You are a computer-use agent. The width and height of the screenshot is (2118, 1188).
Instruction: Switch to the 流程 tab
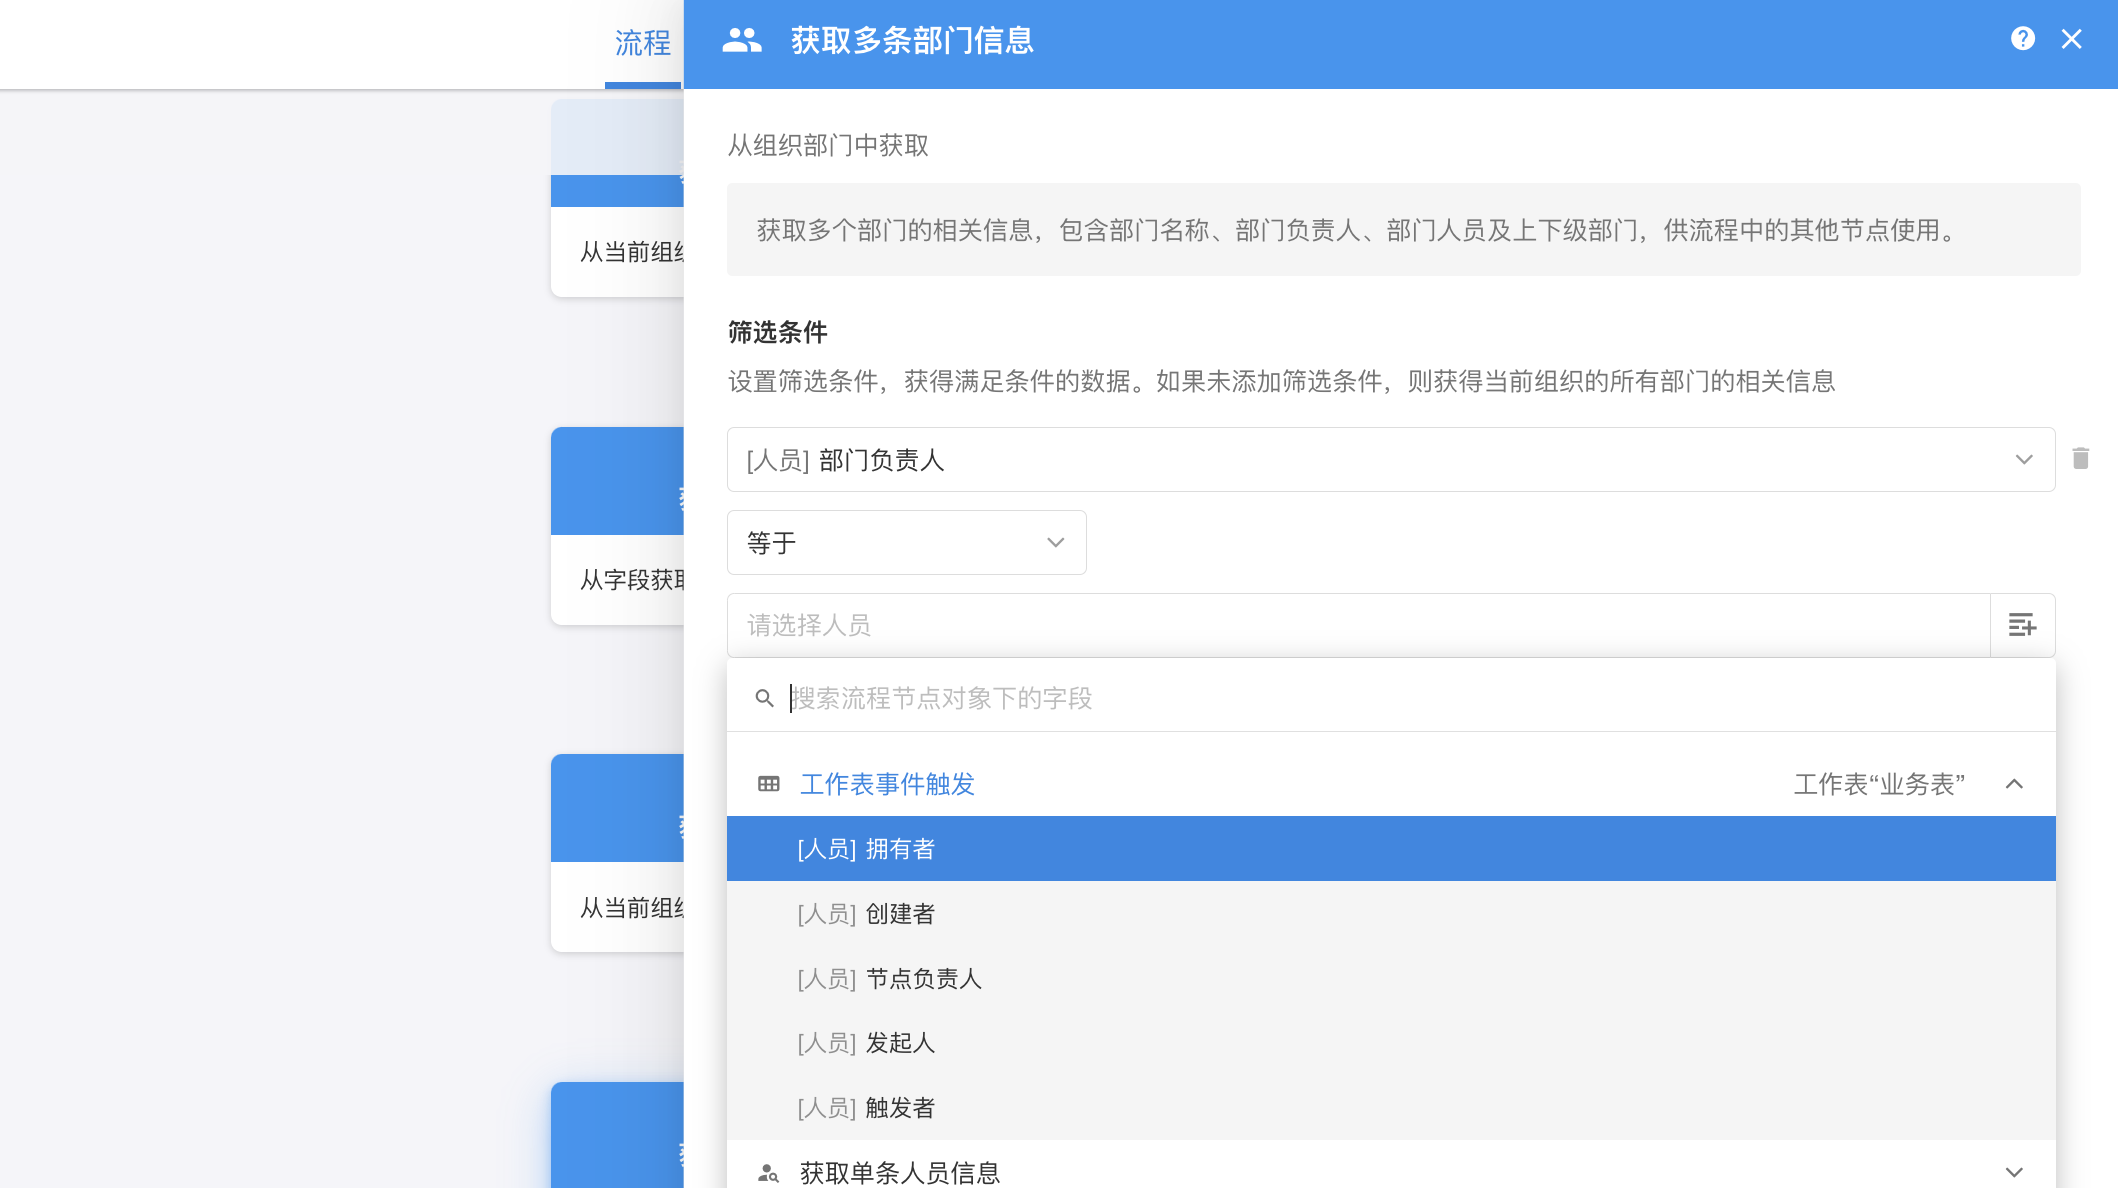coord(642,43)
